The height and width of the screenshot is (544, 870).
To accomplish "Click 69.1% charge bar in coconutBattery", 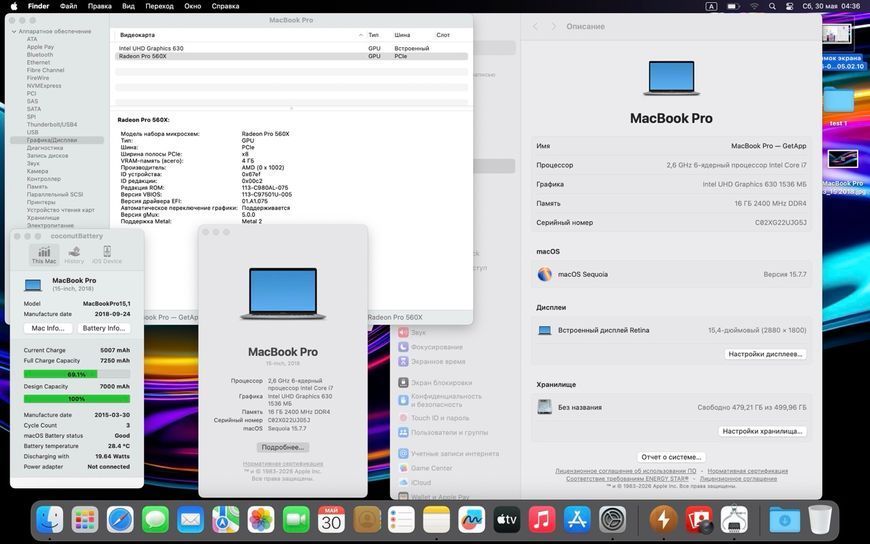I will click(x=77, y=374).
